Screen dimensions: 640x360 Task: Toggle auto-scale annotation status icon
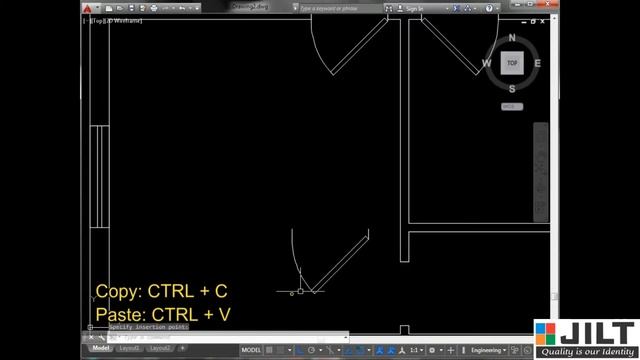point(391,350)
